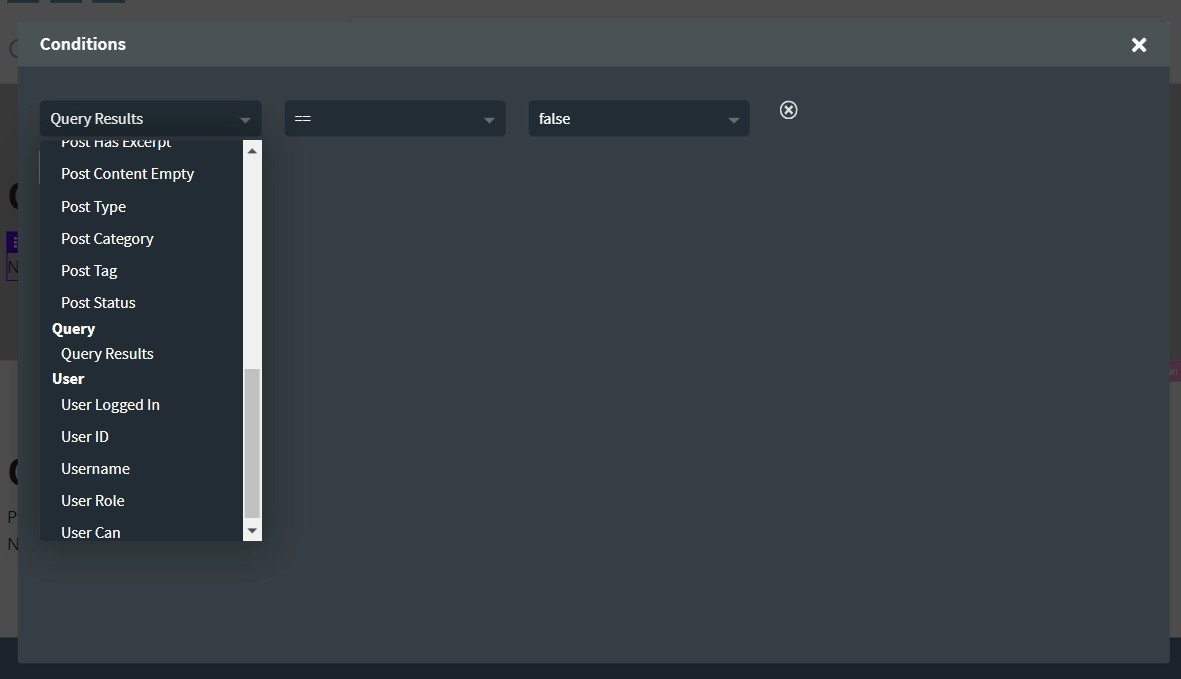Open the == operator dropdown
This screenshot has height=679, width=1181.
point(395,119)
